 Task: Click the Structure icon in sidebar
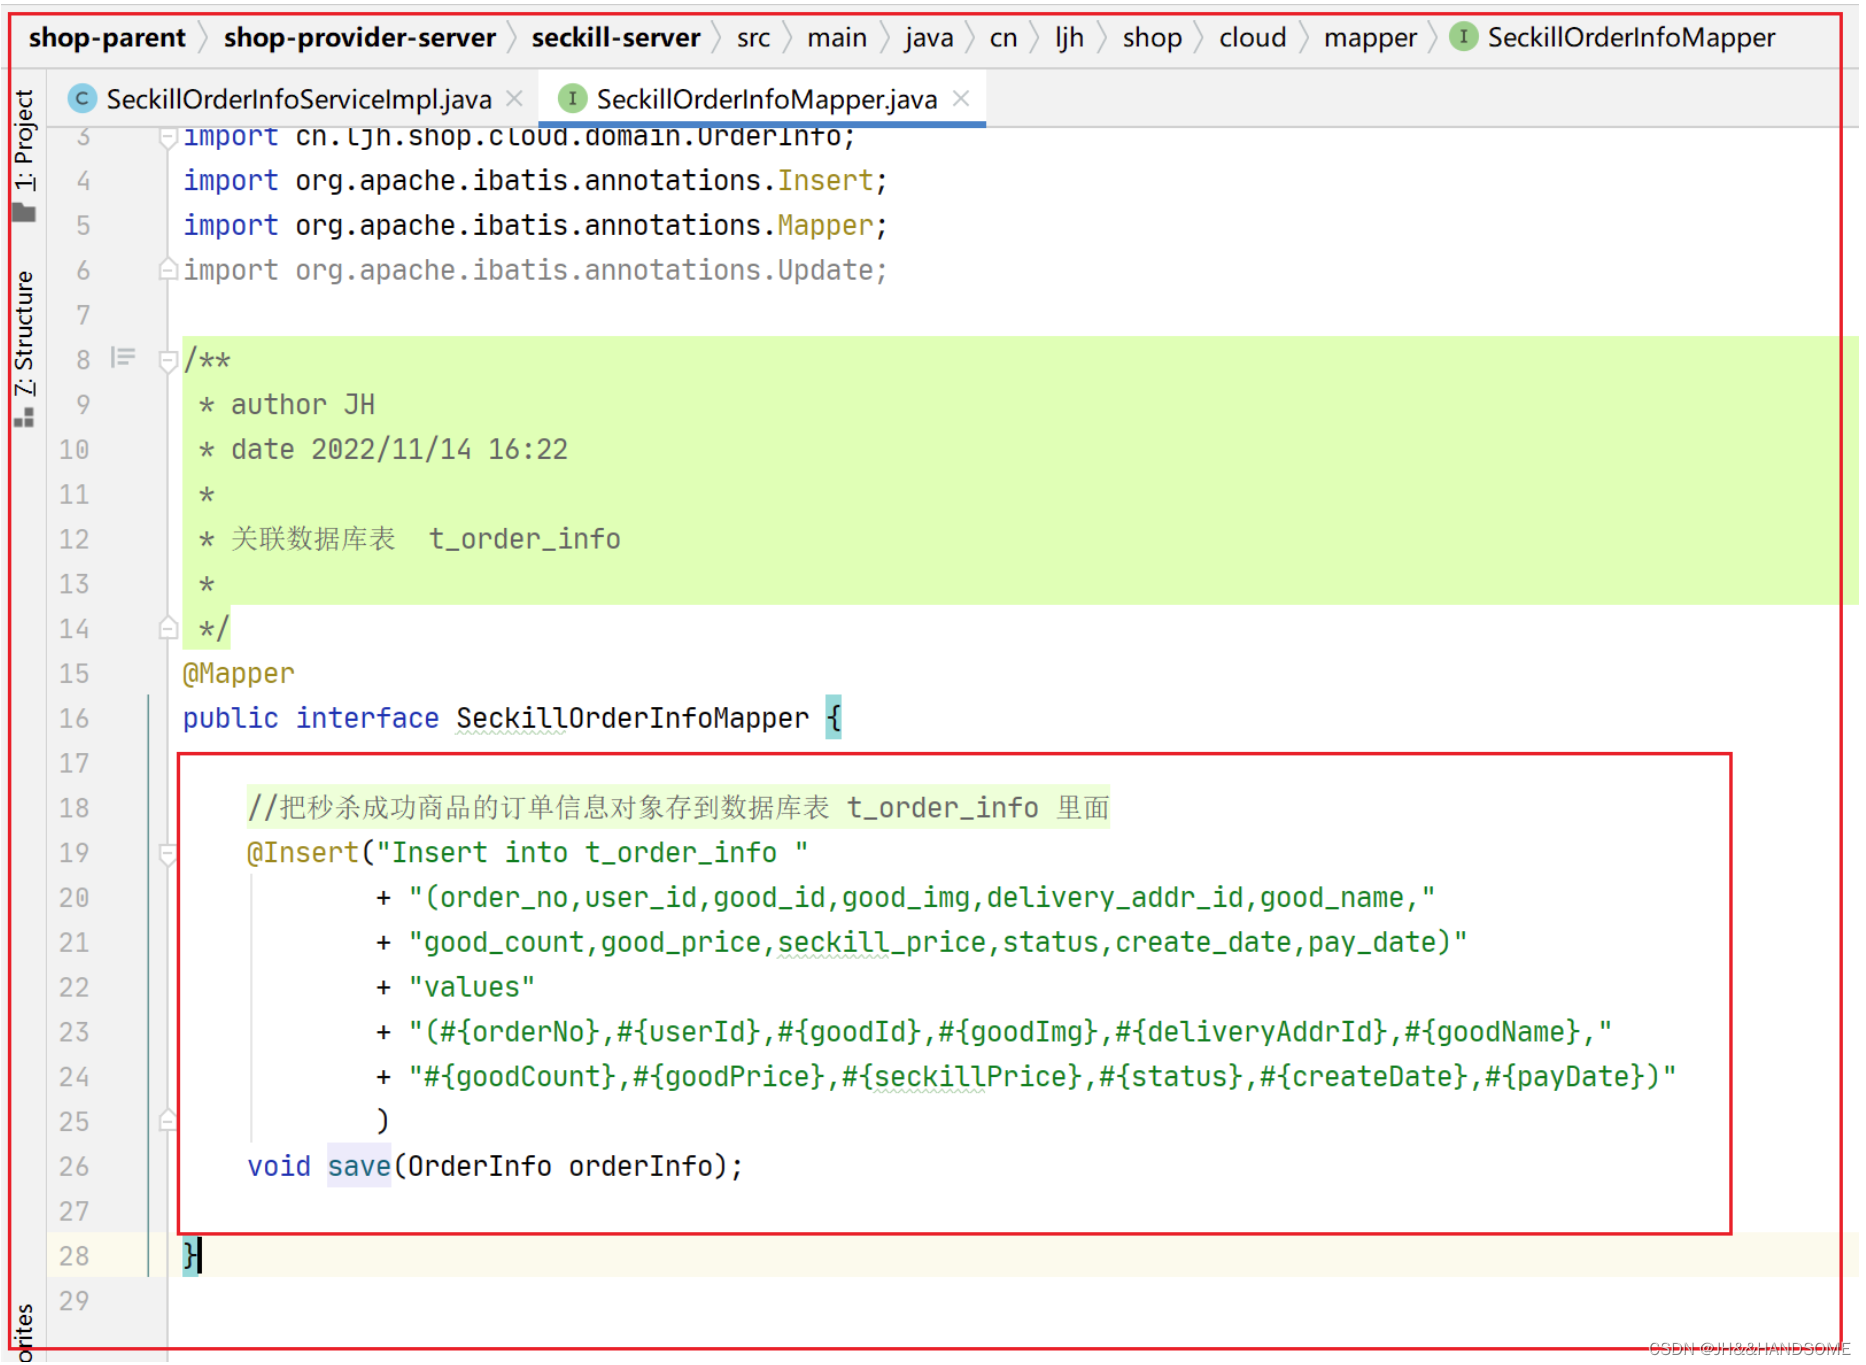[x=24, y=417]
